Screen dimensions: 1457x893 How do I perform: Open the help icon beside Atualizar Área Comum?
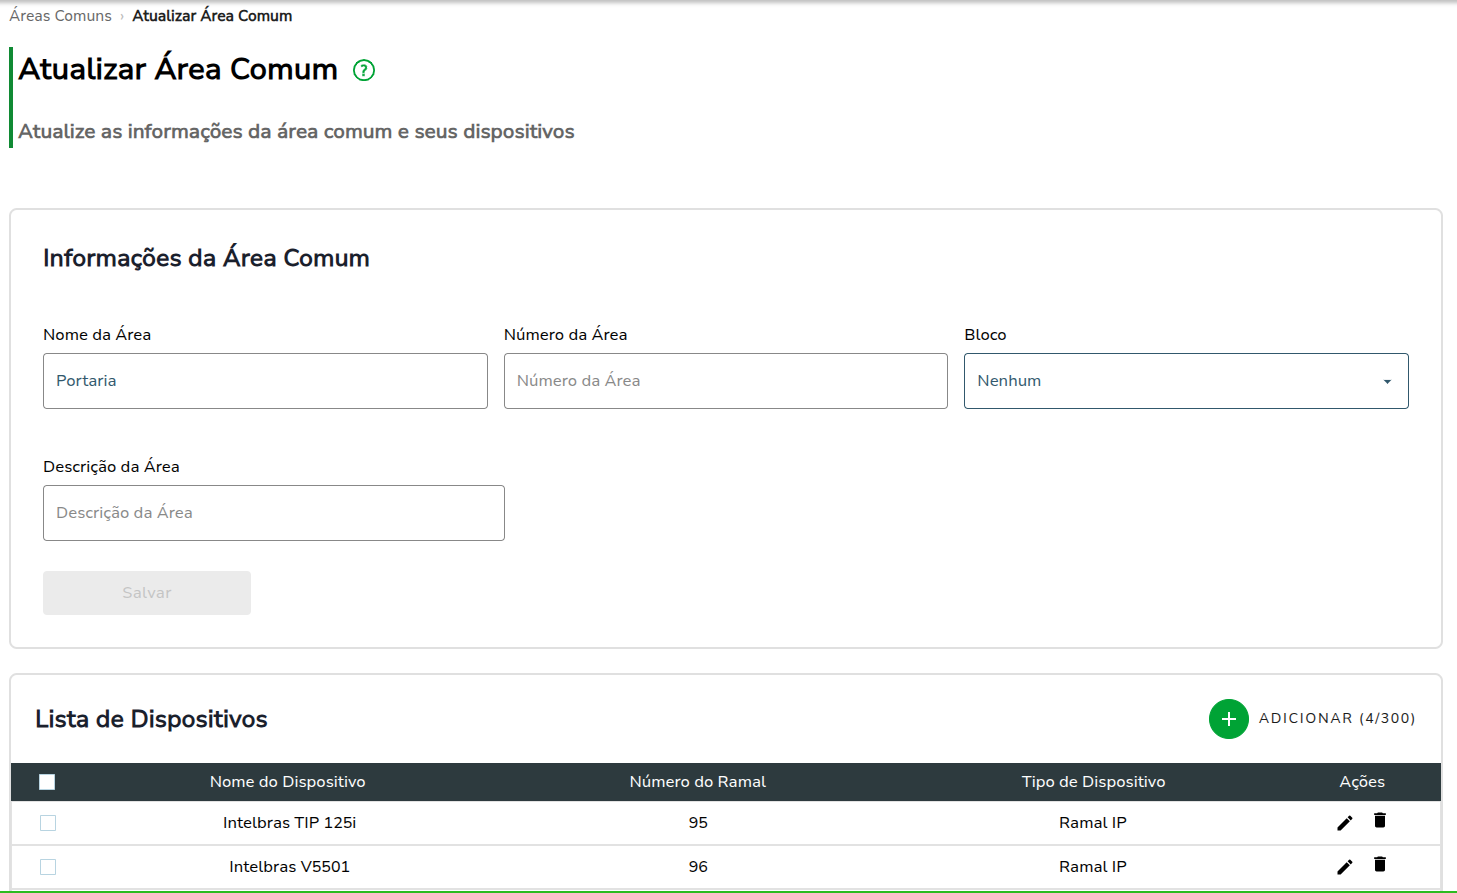click(x=364, y=70)
